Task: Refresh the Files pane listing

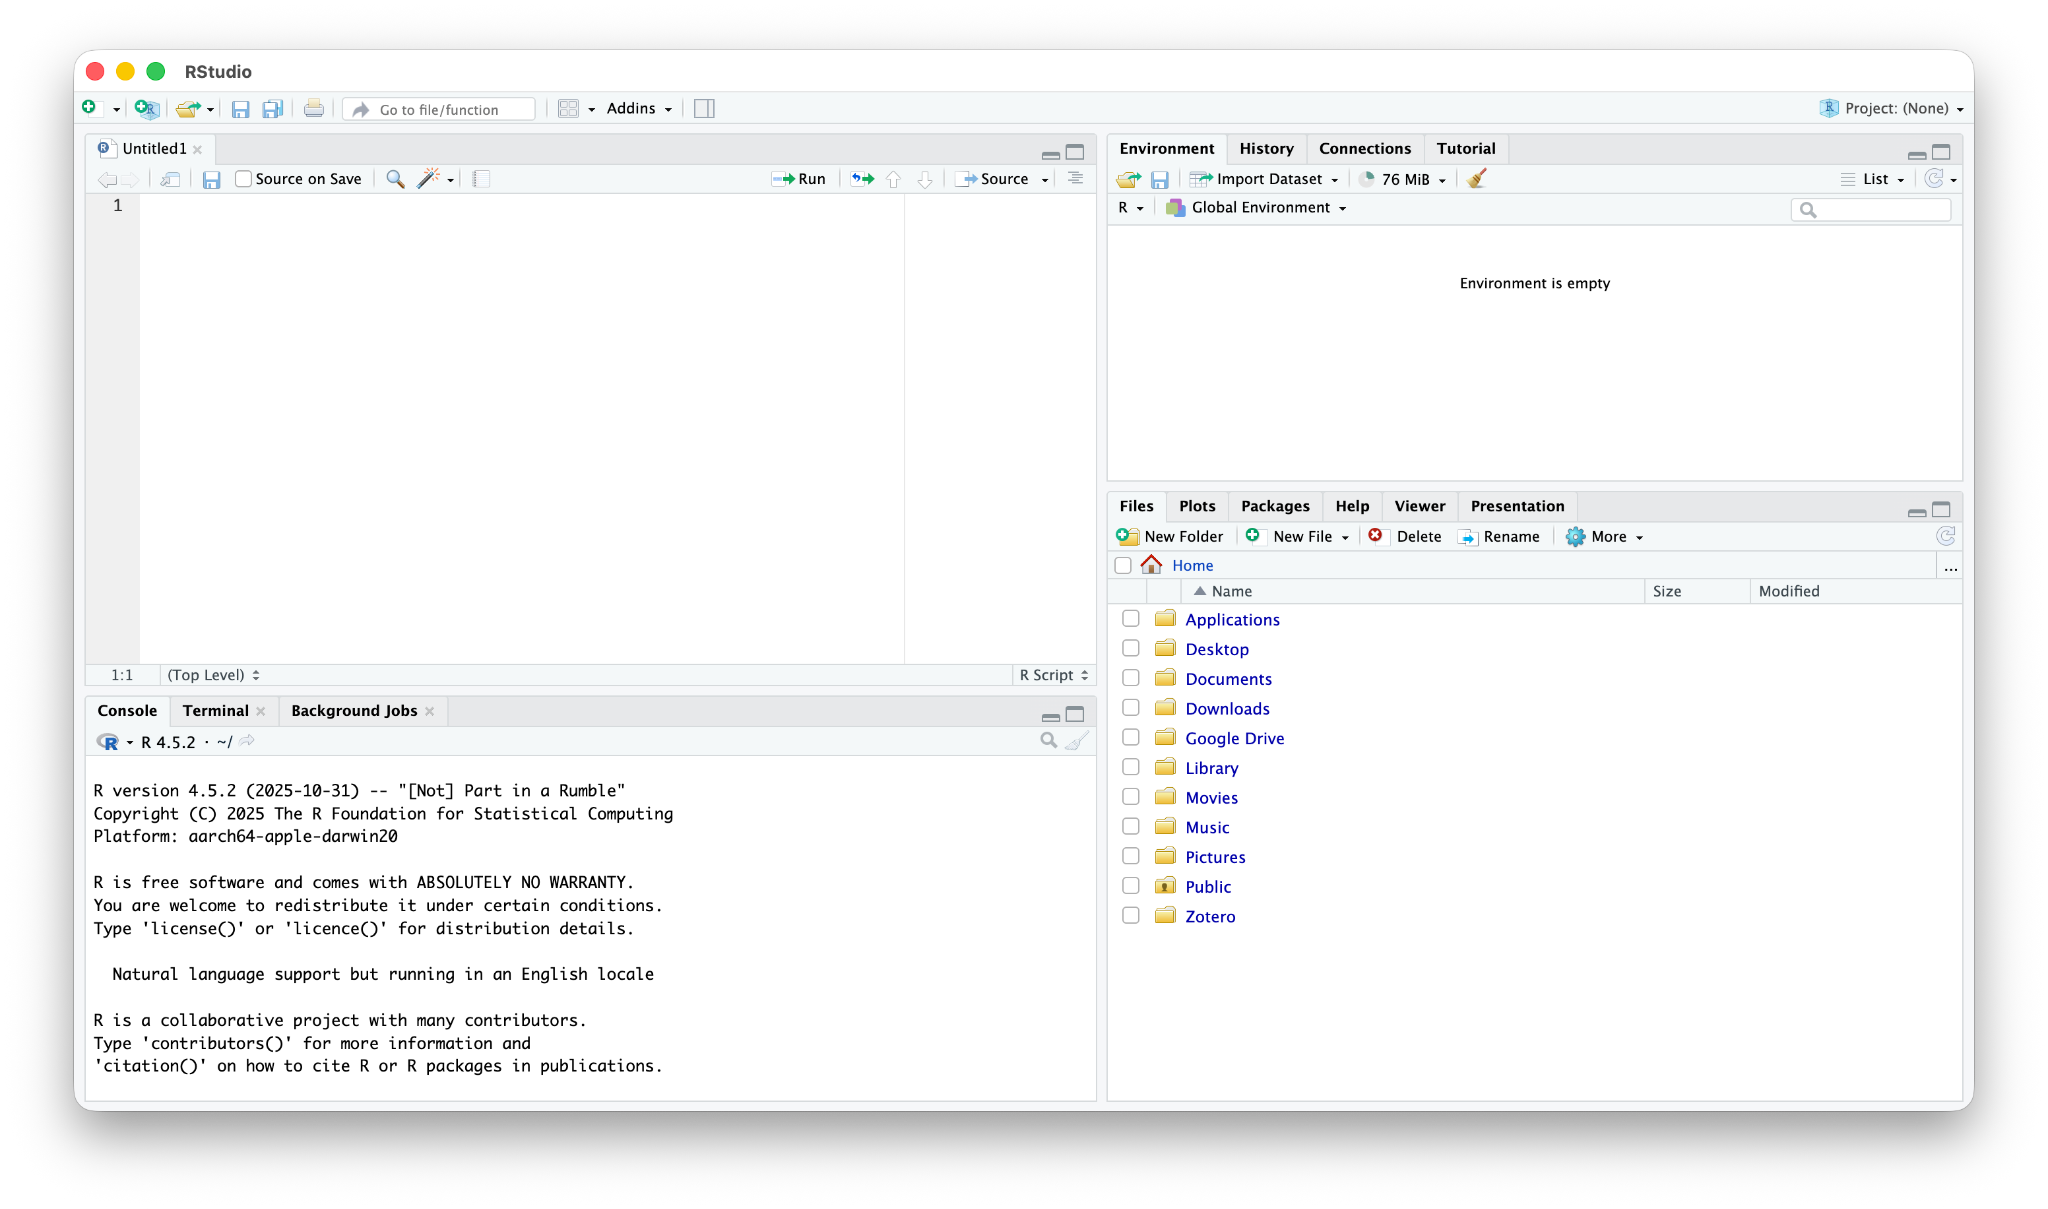Action: pos(1946,536)
